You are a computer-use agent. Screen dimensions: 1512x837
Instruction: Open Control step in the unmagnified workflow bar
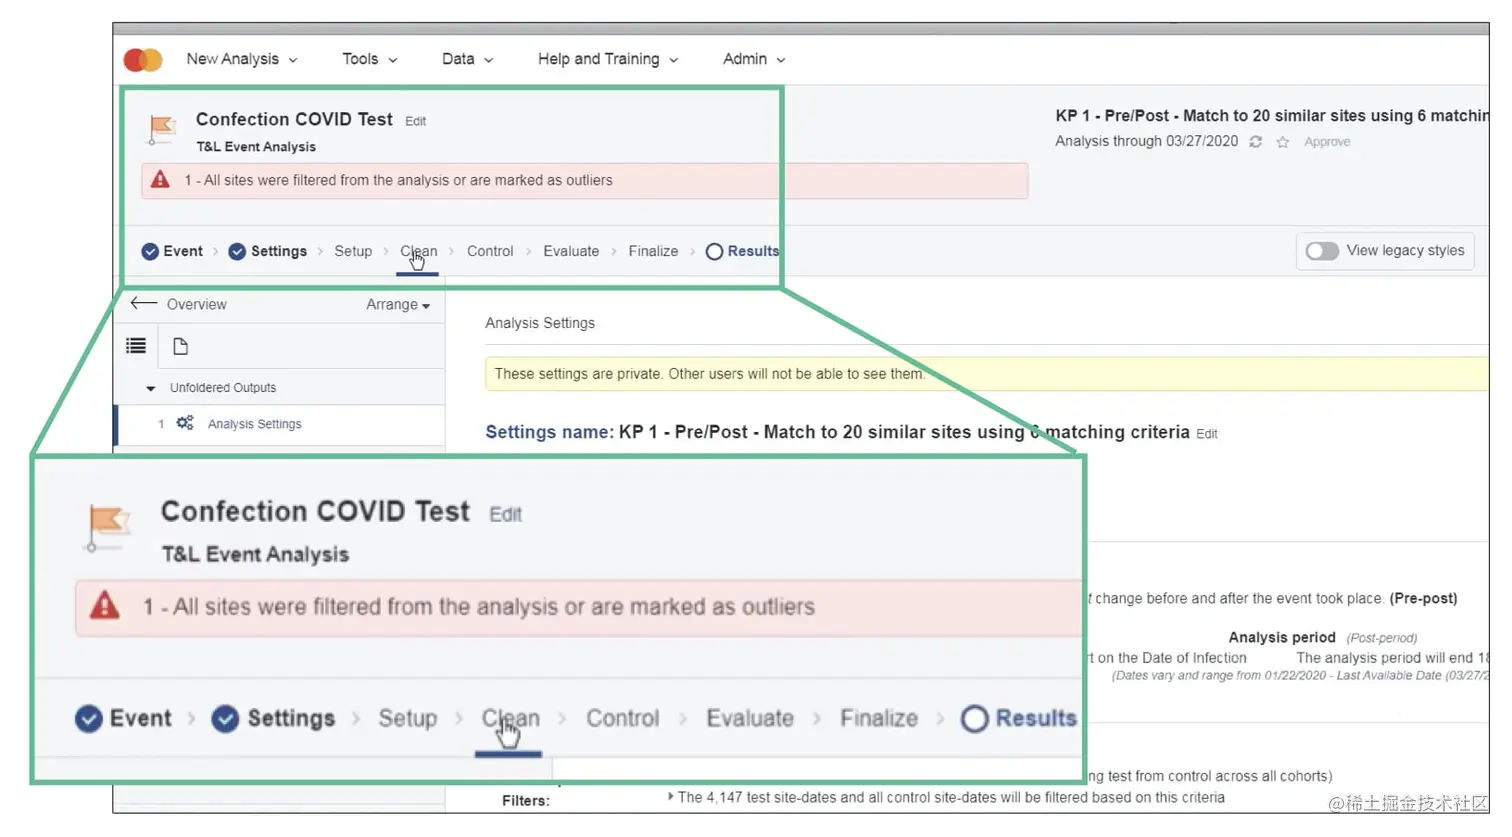(x=490, y=251)
